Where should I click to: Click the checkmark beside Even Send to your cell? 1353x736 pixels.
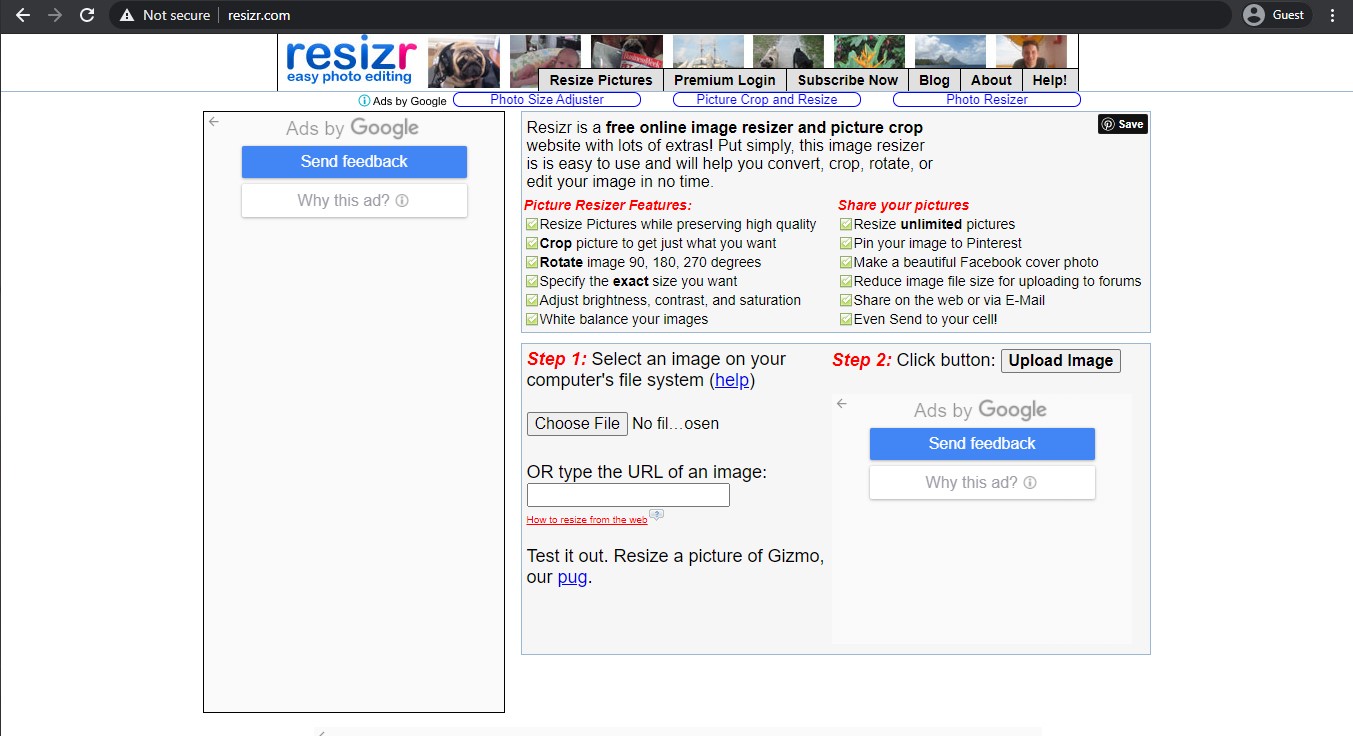[846, 320]
